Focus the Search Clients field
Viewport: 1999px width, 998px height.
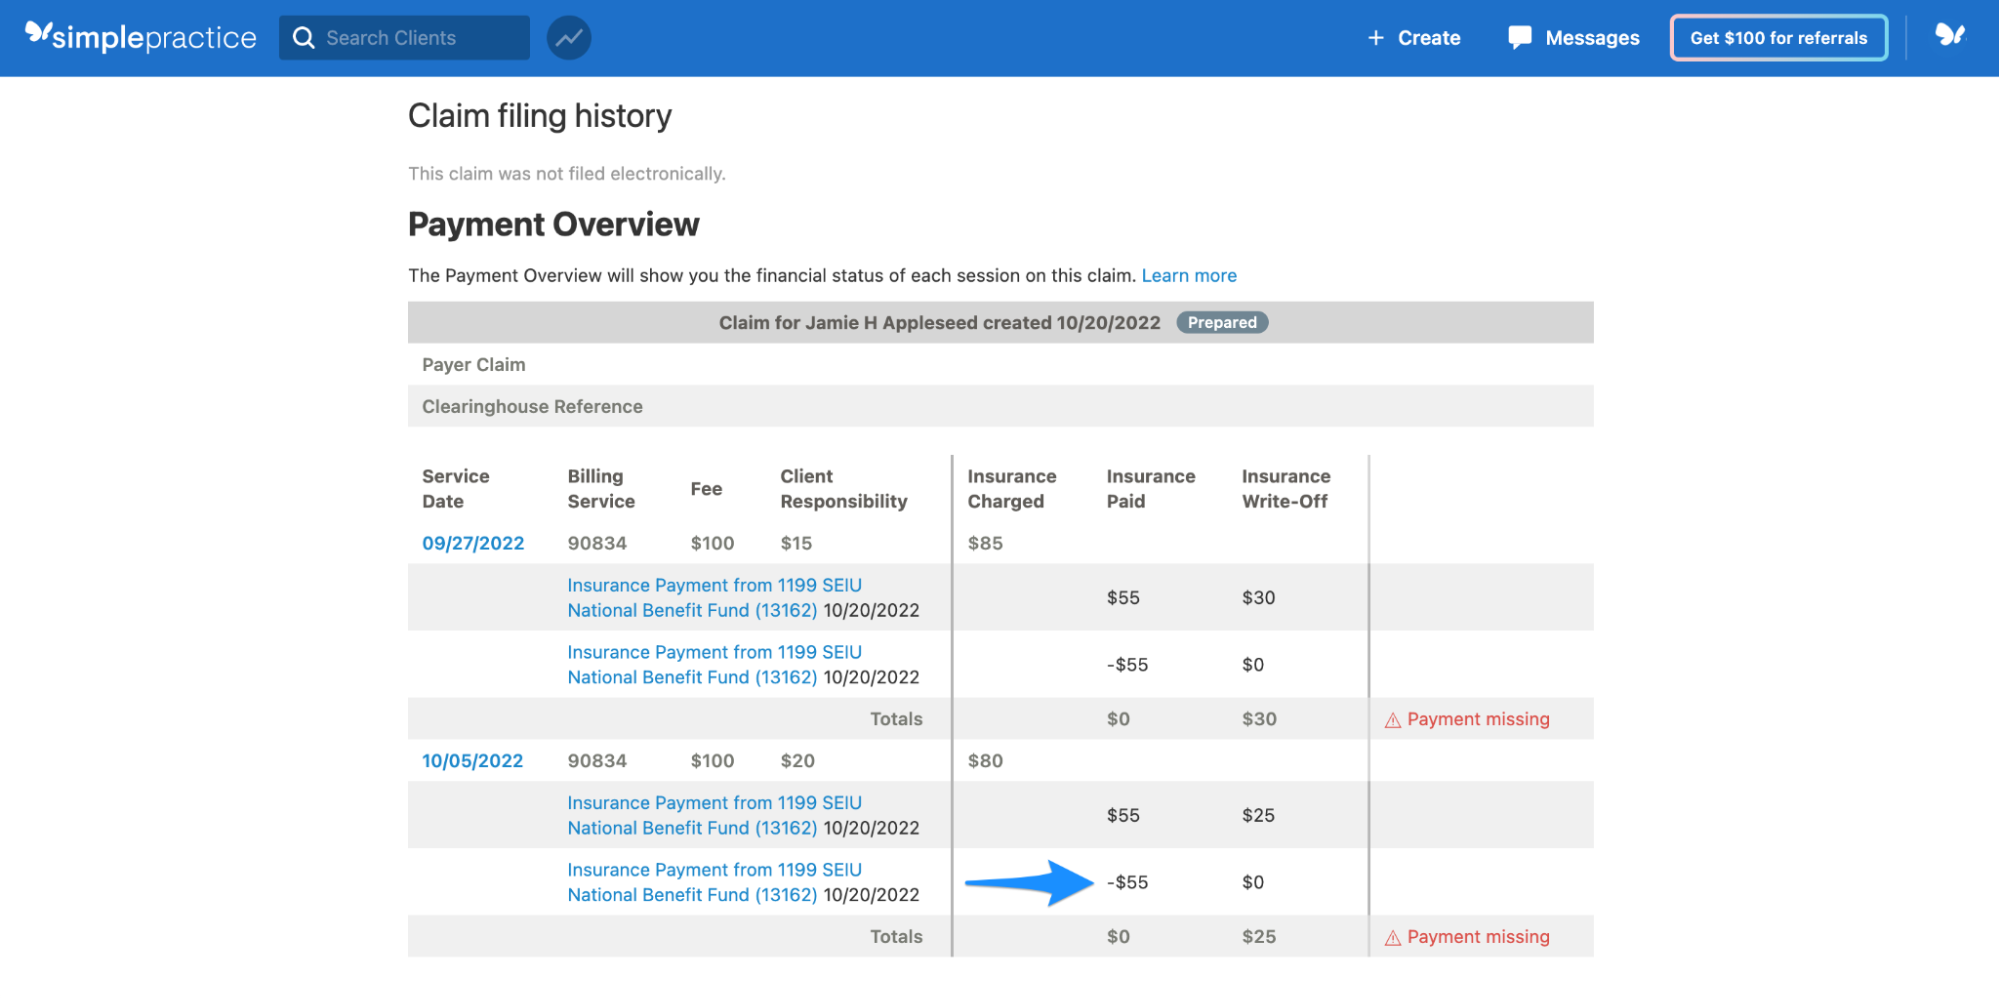click(x=404, y=38)
